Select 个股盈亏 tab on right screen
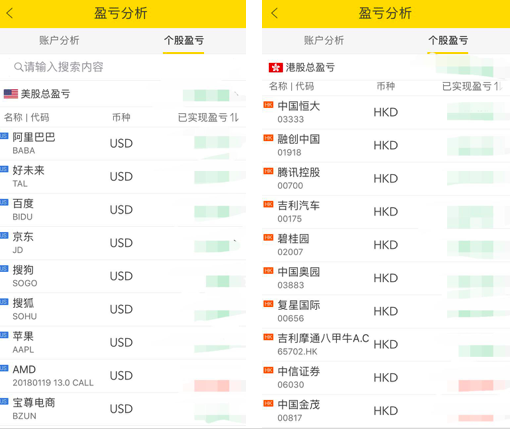510x429 pixels. (x=448, y=41)
